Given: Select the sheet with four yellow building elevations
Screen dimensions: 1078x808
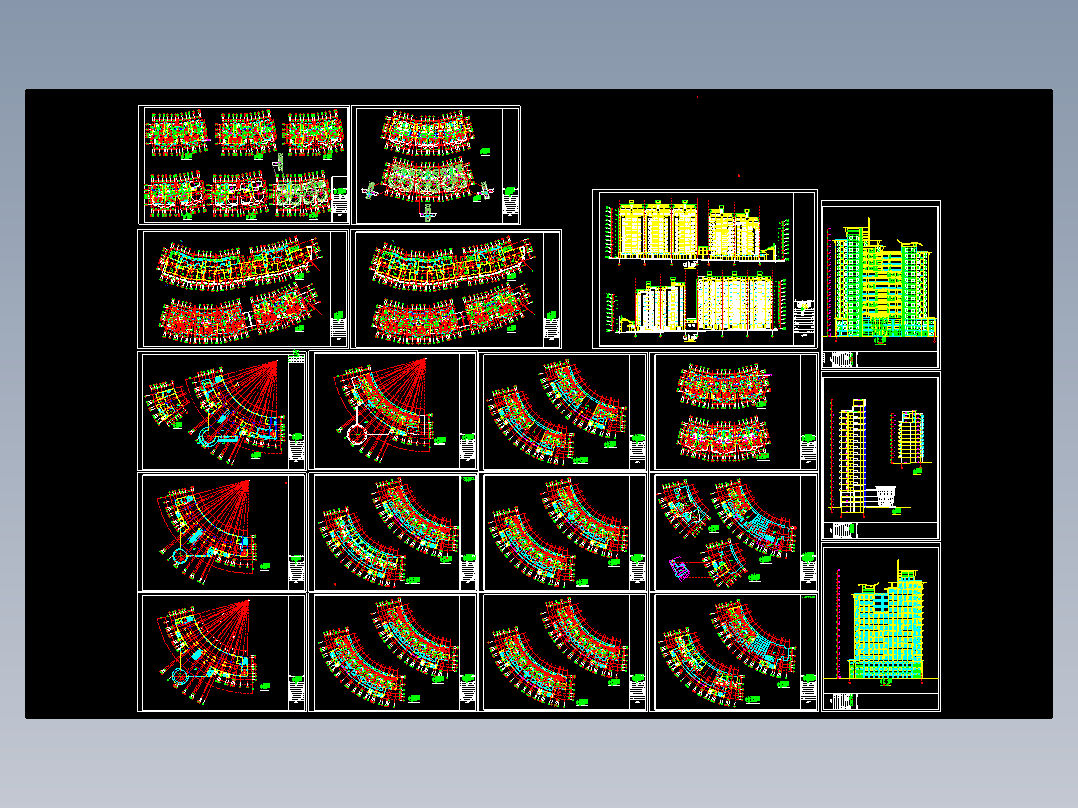Looking at the screenshot, I should (x=705, y=269).
